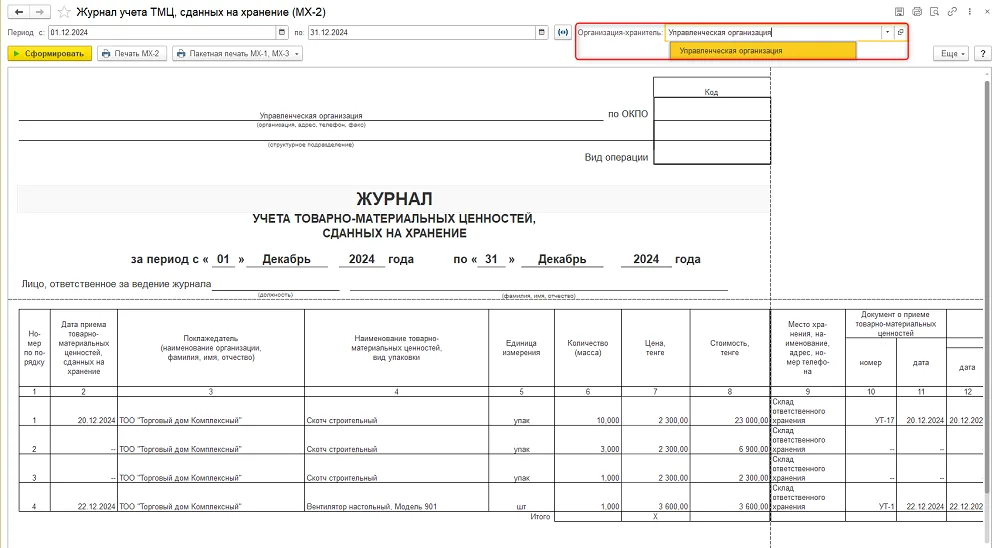Click the start month Декабрь after day 01
Screen dimensions: 1000x548
[x=286, y=259]
